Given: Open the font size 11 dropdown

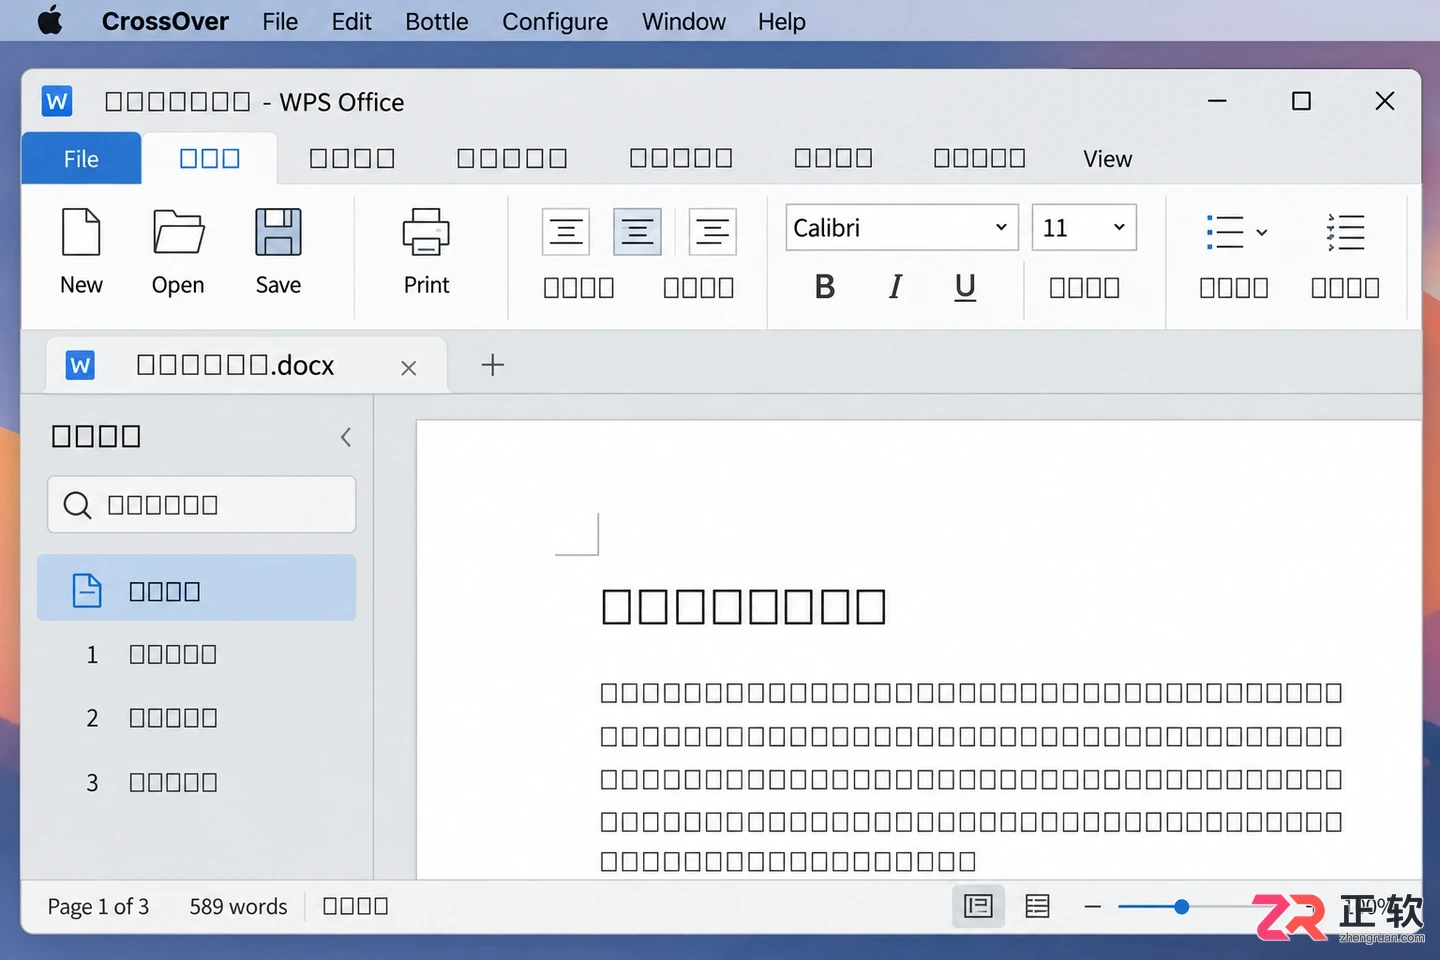Looking at the screenshot, I should click(1084, 228).
